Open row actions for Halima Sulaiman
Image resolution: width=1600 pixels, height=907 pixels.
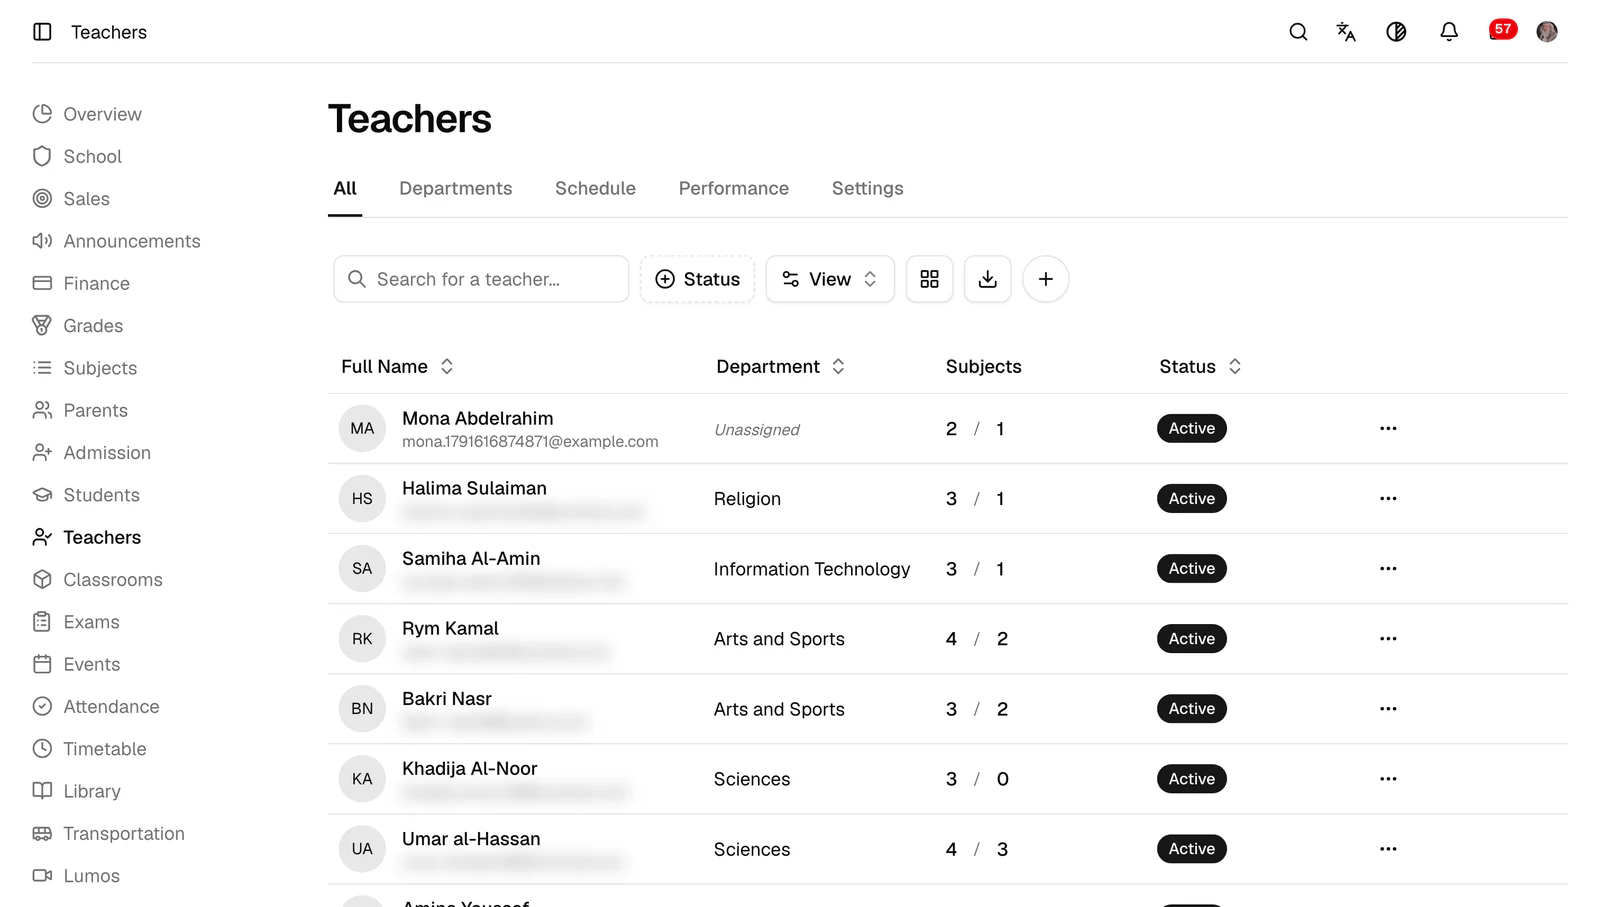[x=1388, y=498]
